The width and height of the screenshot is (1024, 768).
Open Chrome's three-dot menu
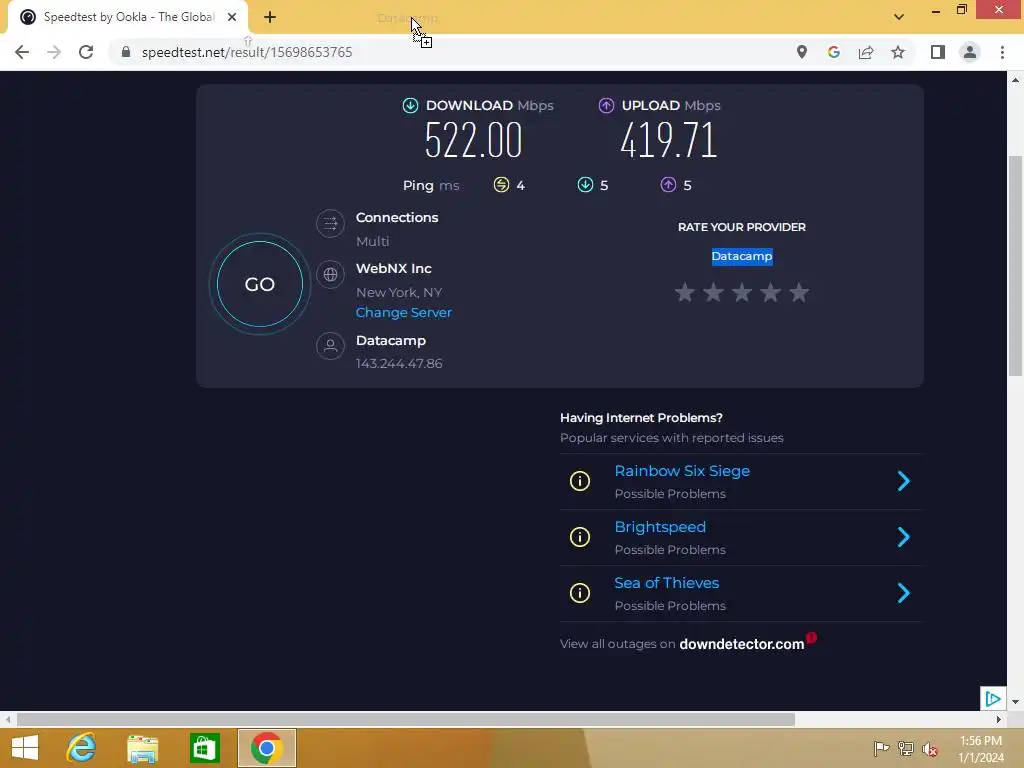click(1002, 52)
